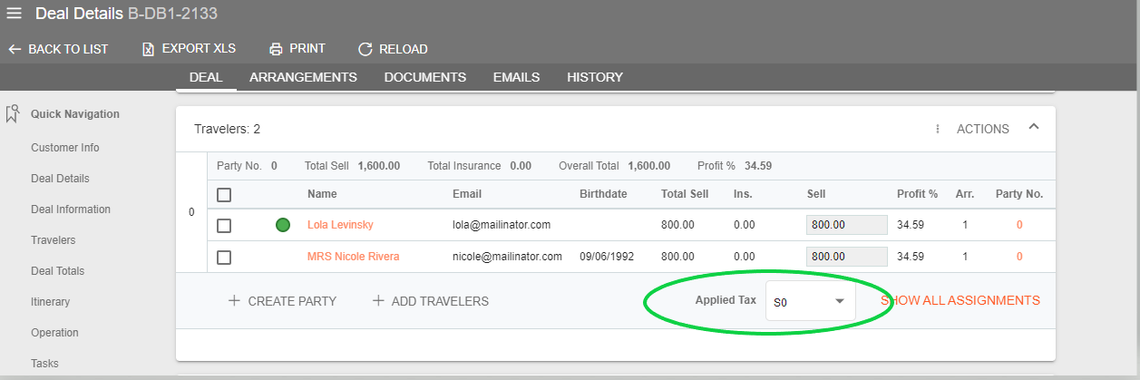This screenshot has height=380, width=1140.
Task: Open the History tab
Action: (595, 77)
